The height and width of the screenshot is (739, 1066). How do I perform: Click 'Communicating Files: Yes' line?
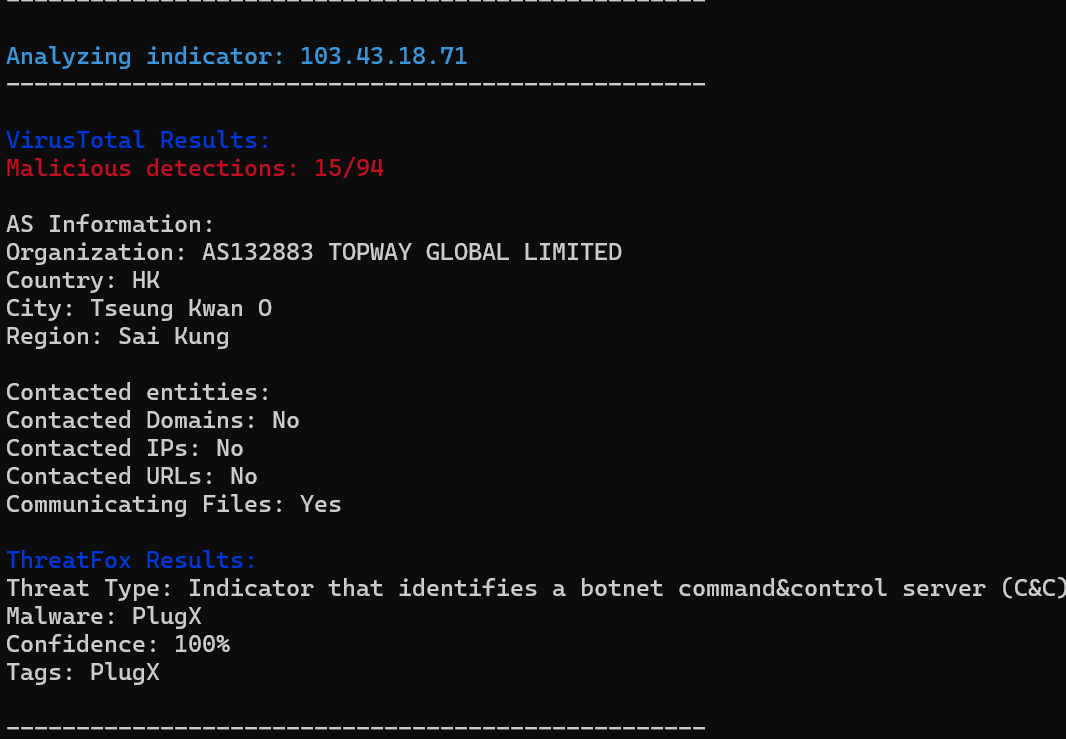click(174, 504)
